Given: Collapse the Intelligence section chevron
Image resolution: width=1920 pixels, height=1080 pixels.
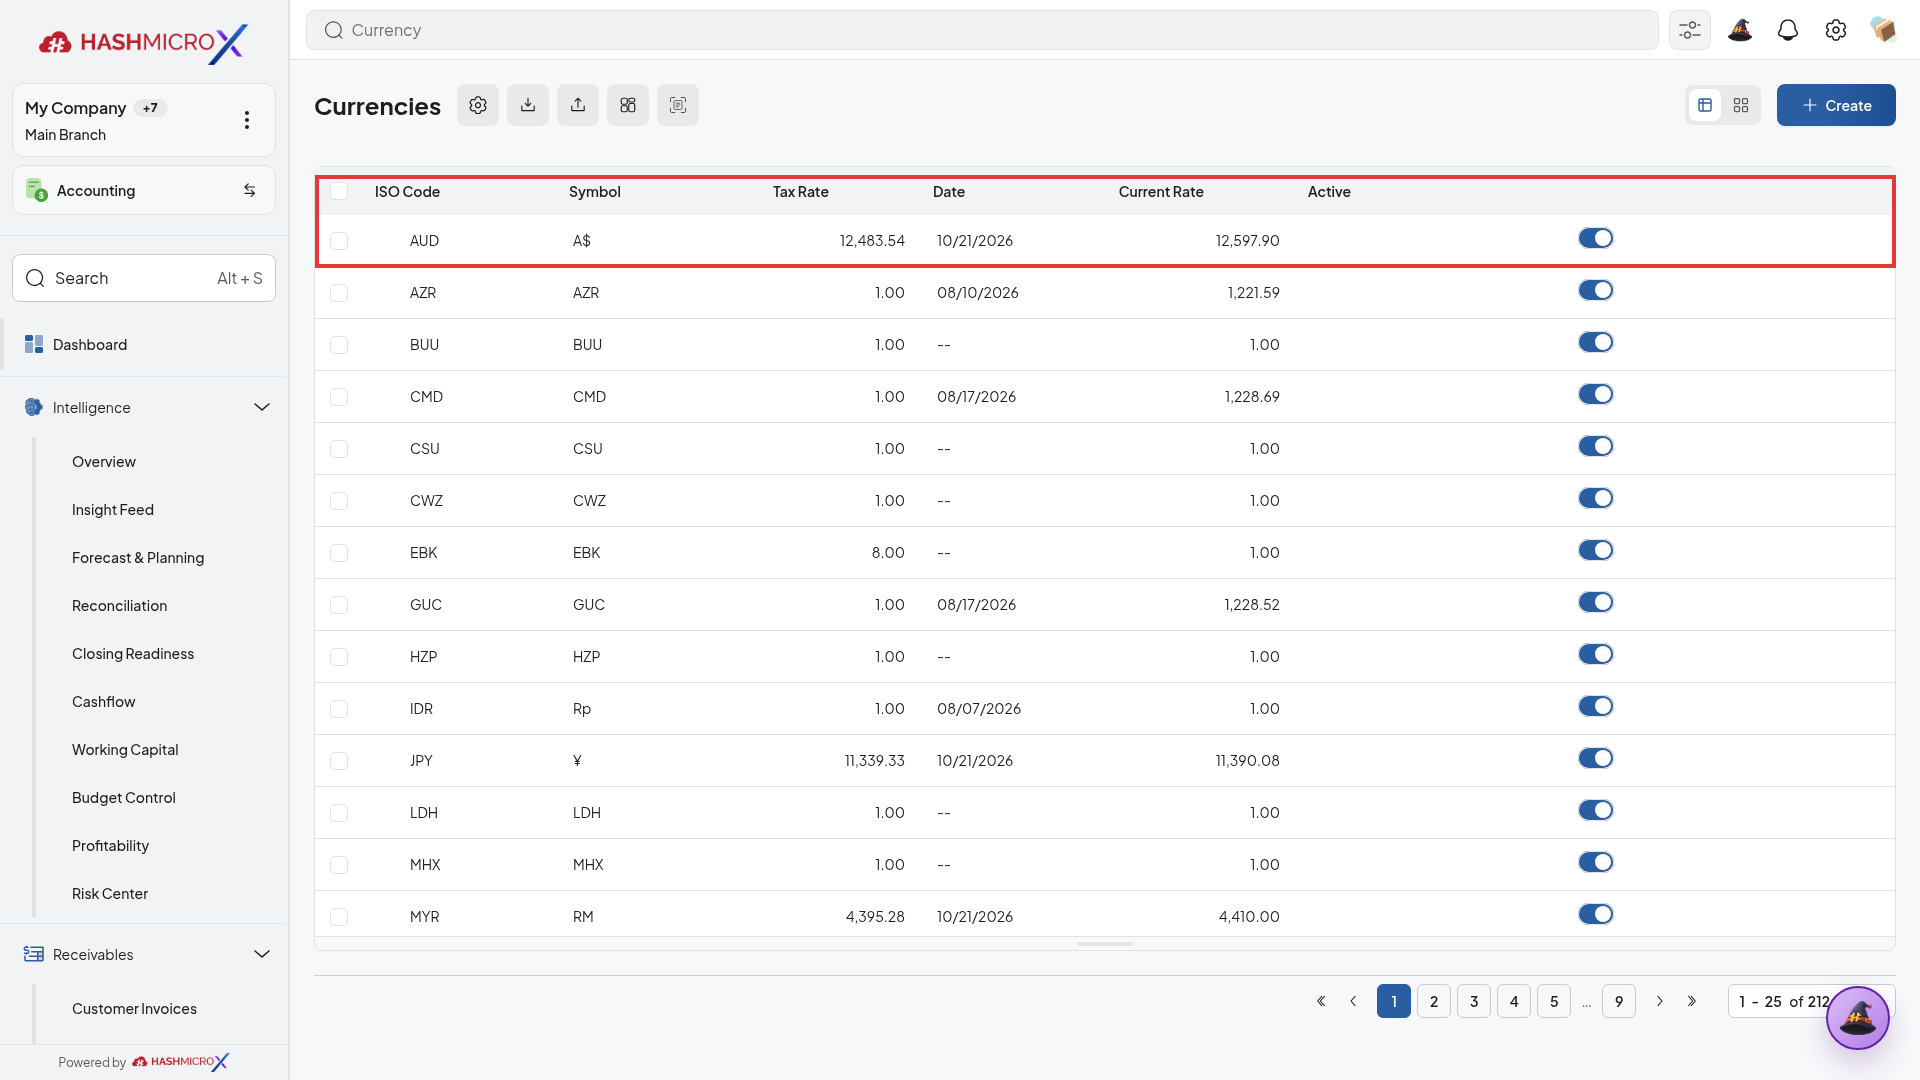Looking at the screenshot, I should pos(262,407).
